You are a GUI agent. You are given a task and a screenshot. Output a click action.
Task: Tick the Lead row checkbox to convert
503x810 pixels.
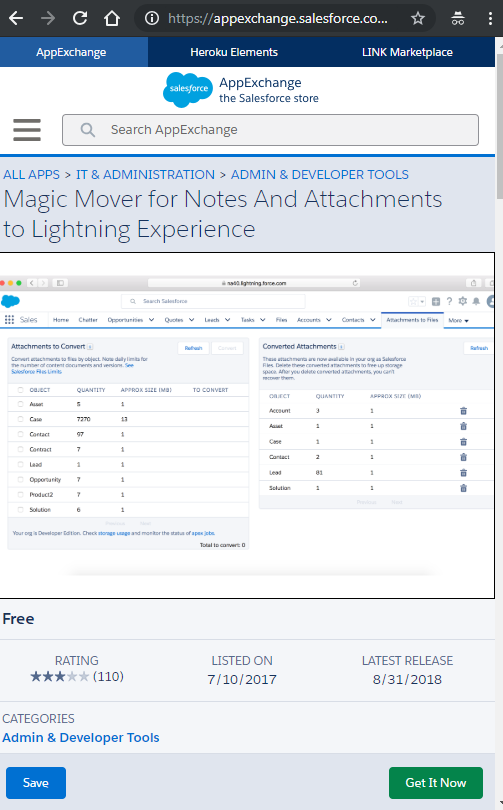tap(21, 464)
